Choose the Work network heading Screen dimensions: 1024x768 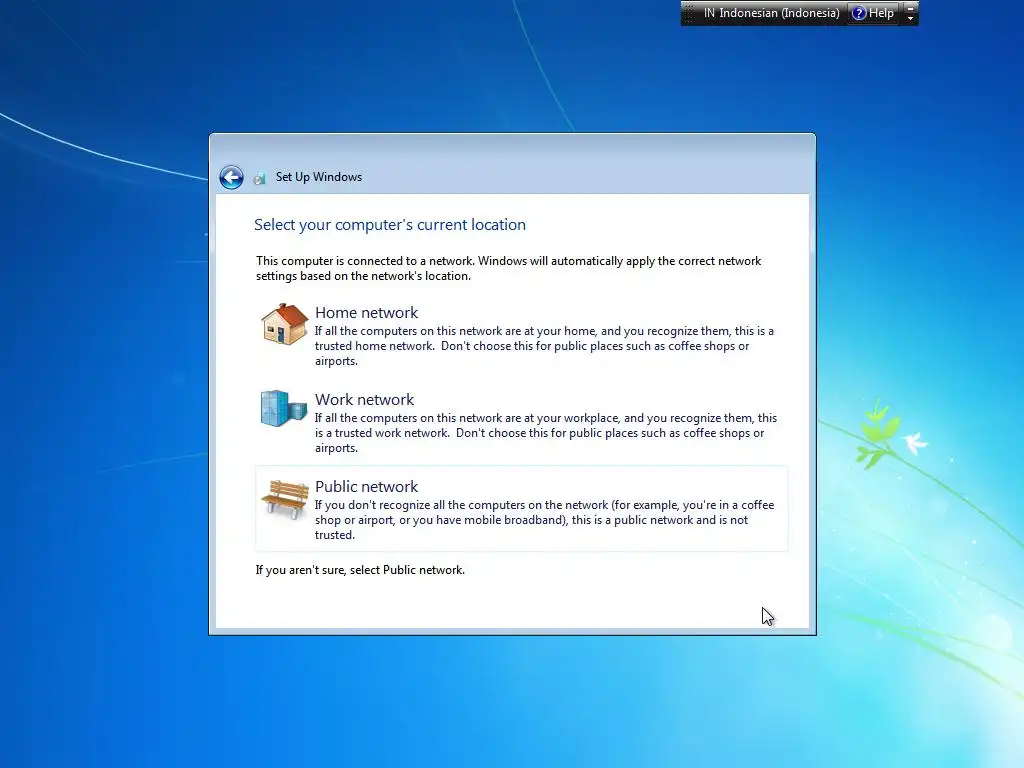tap(364, 400)
